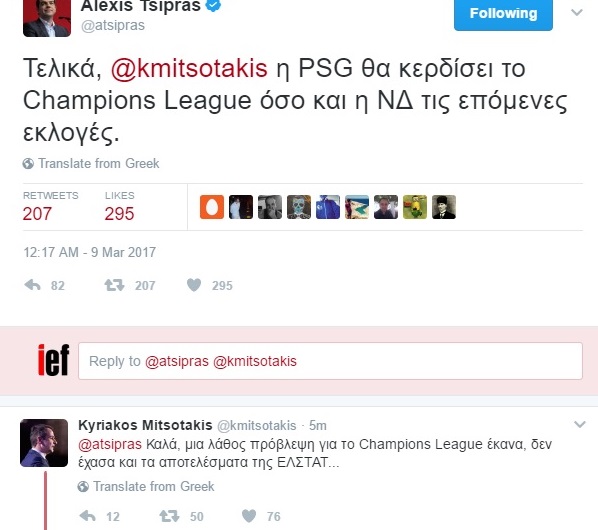Open Alexis Tsipras profile photo
This screenshot has height=530, width=598.
click(x=47, y=18)
